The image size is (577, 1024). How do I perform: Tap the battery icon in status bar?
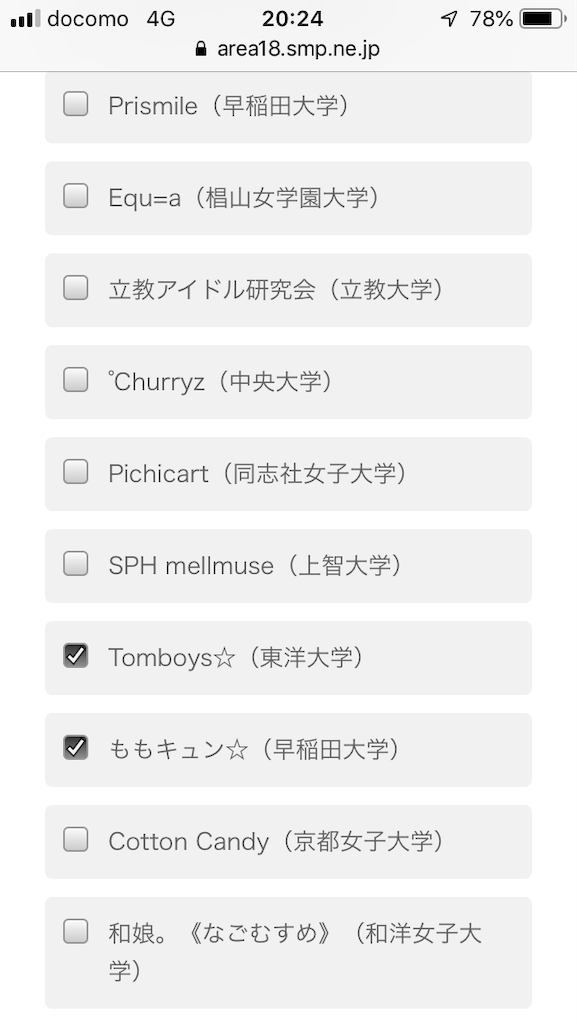click(542, 19)
